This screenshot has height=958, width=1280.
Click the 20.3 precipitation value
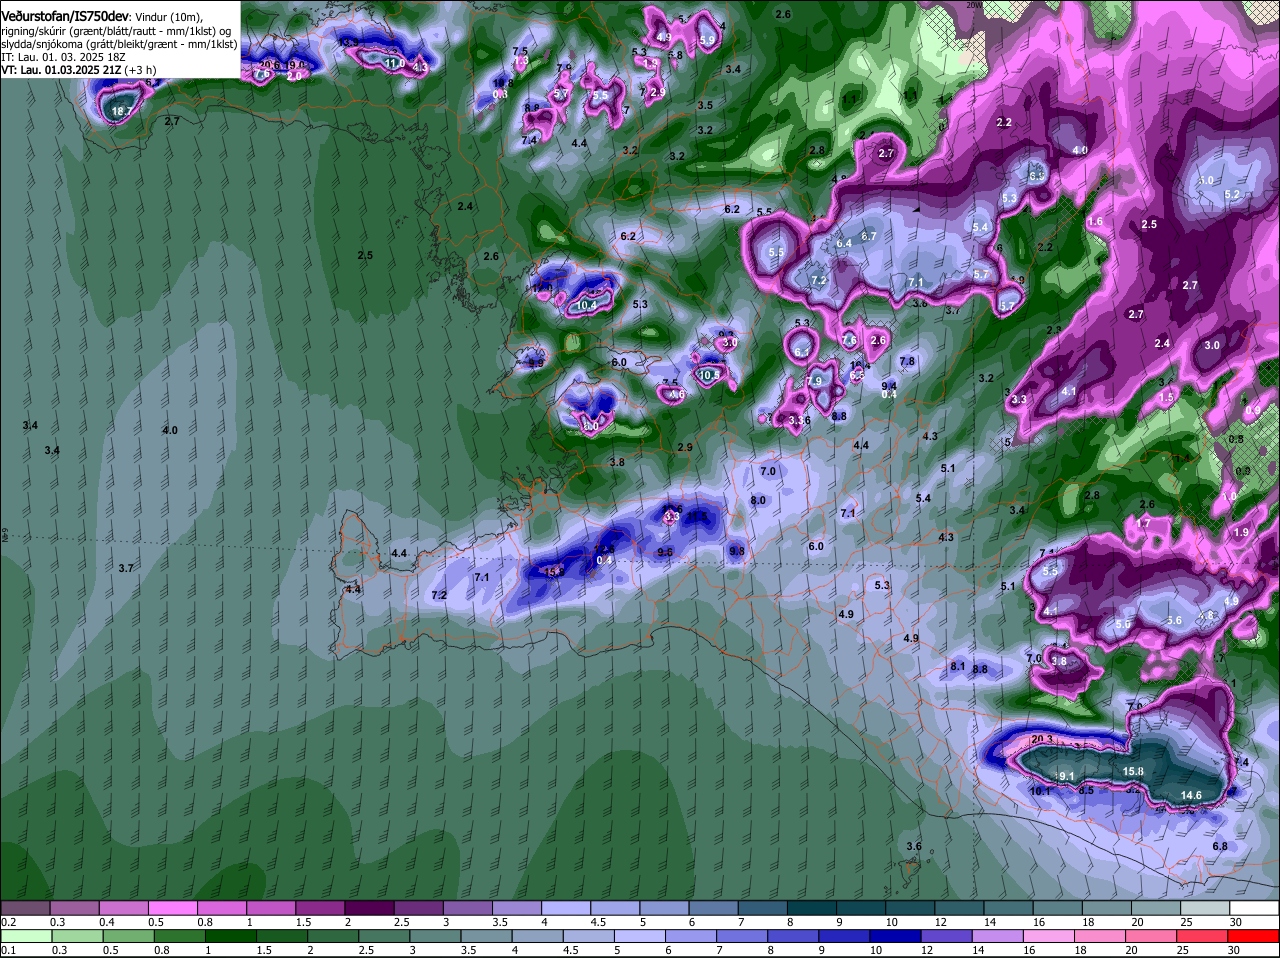coord(1041,739)
